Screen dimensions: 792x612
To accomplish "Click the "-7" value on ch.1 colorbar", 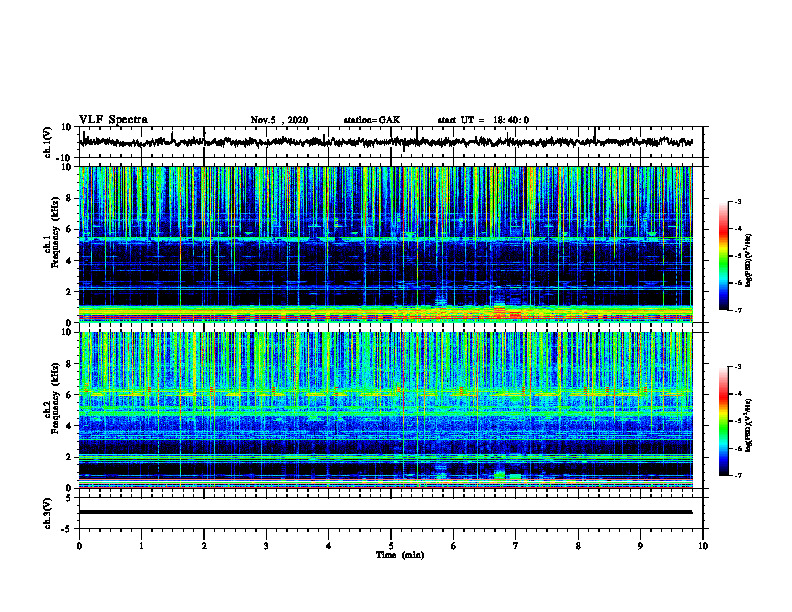I will (737, 310).
